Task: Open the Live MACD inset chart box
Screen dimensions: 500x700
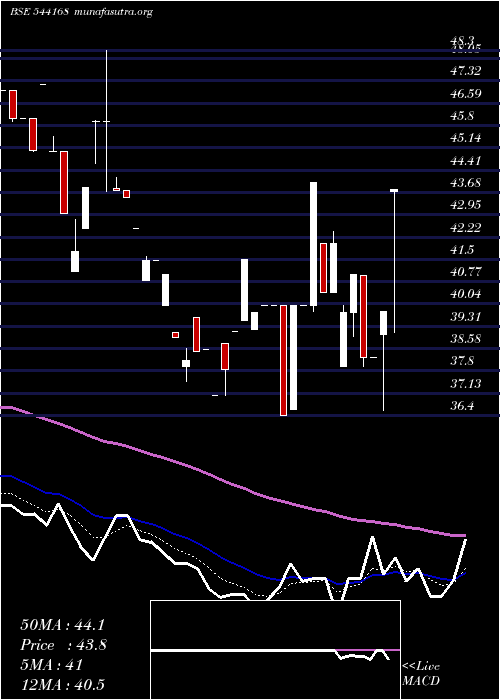Action: point(275,650)
